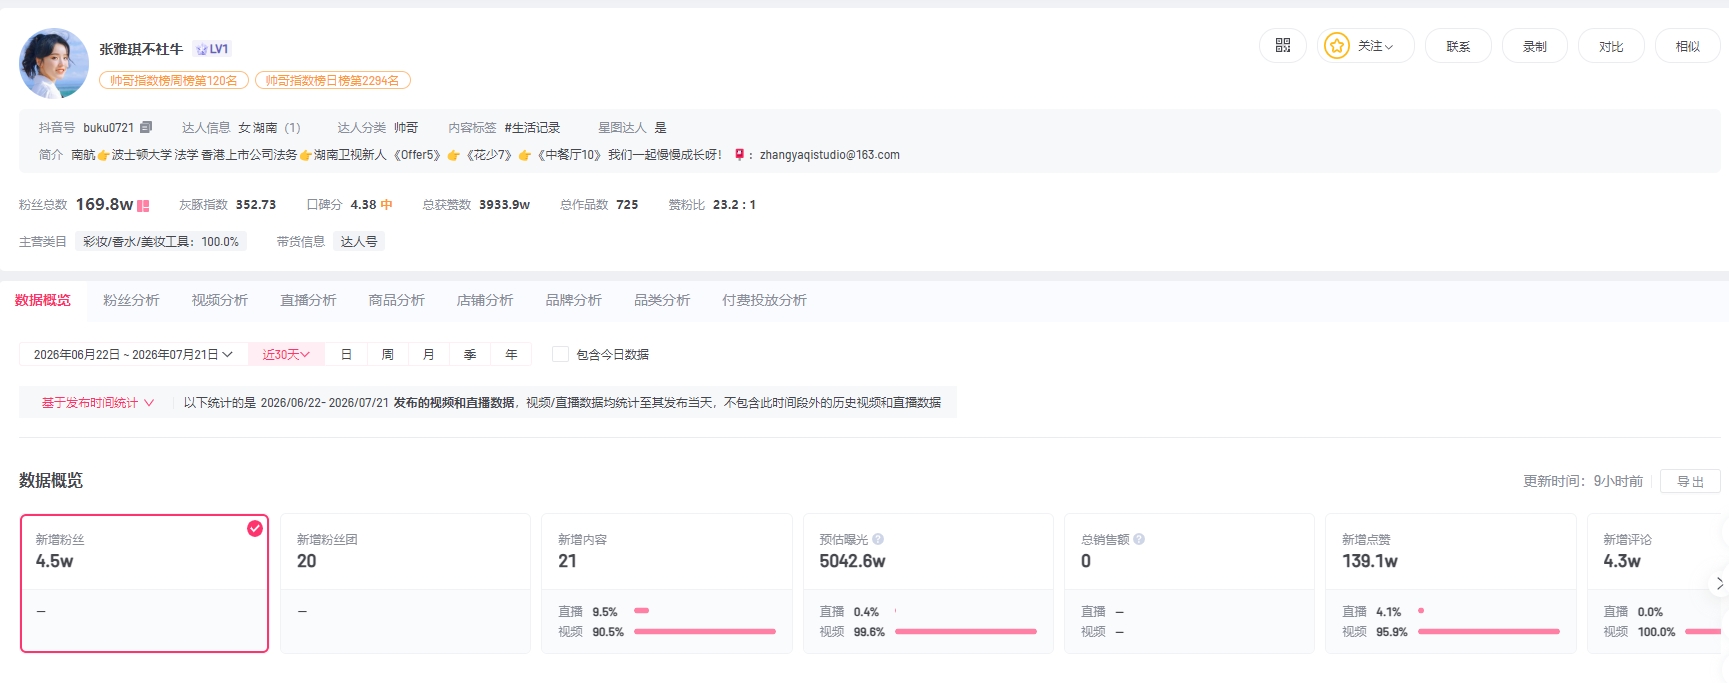
Task: Click the star 关注 follow icon
Action: pos(1336,46)
